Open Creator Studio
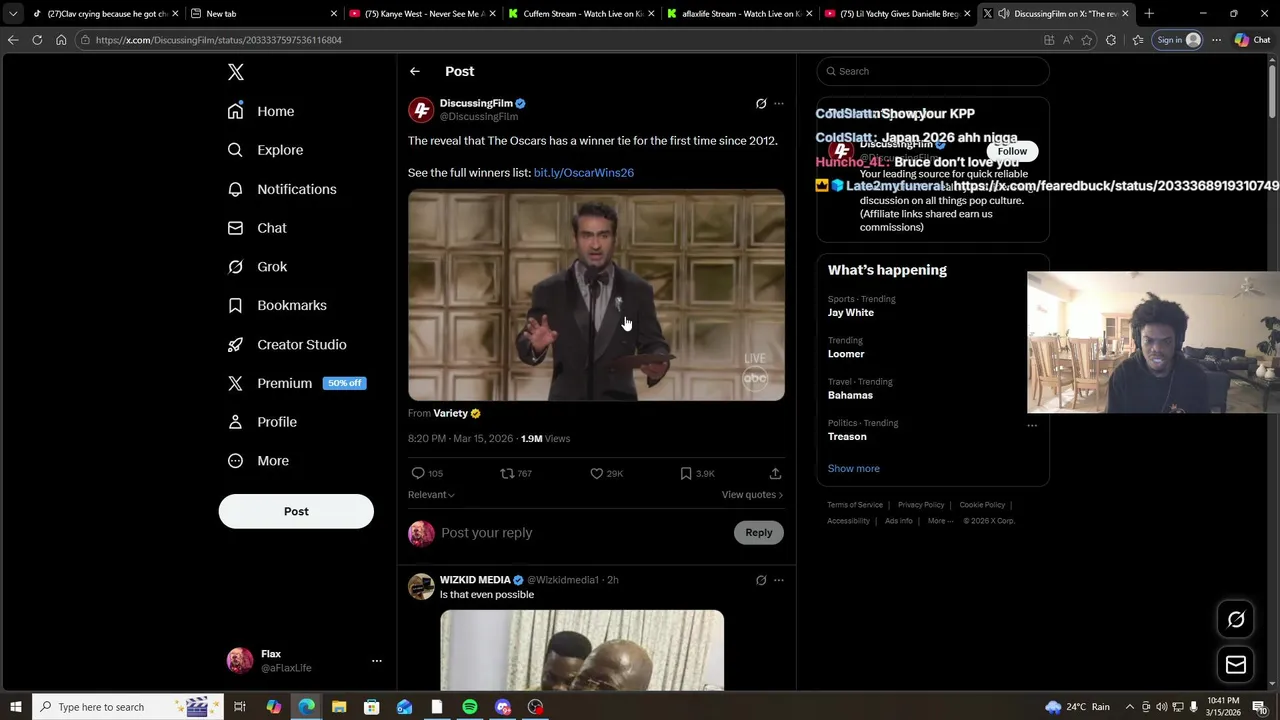Screen dimensions: 1280x720 [287, 344]
